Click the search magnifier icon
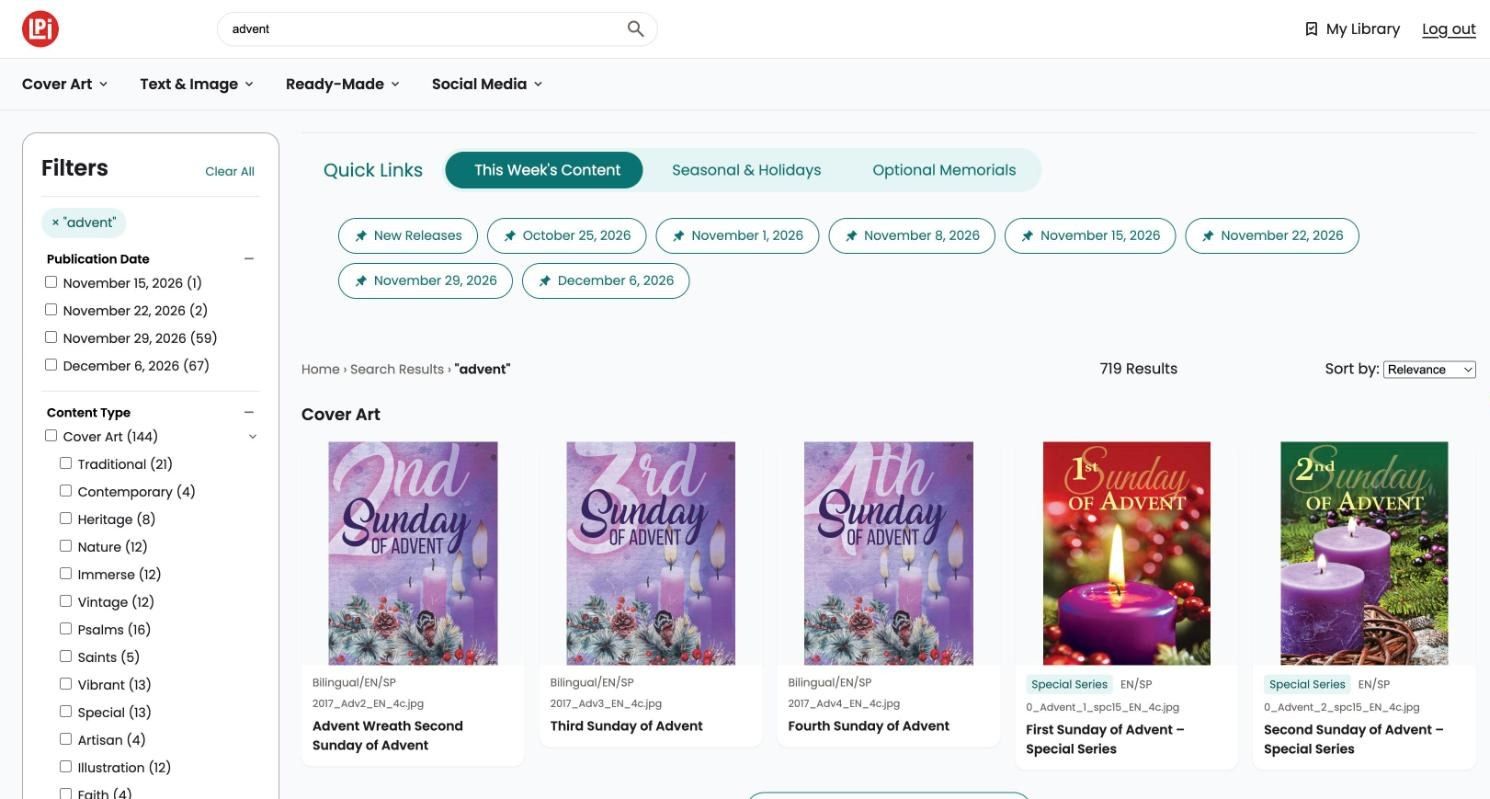The width and height of the screenshot is (1490, 799). [x=635, y=29]
